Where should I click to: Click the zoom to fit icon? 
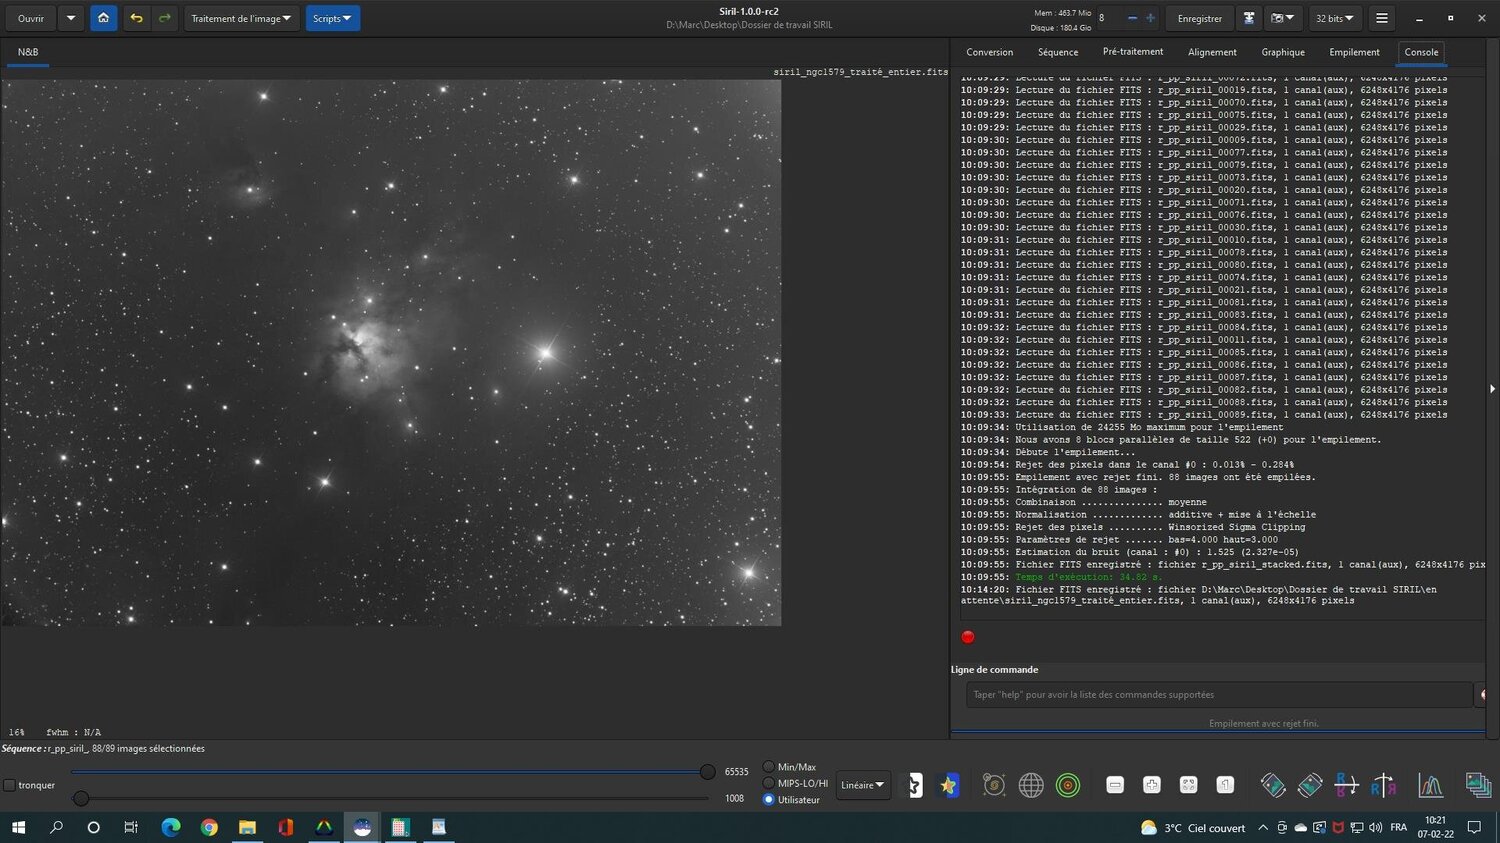click(x=1189, y=786)
